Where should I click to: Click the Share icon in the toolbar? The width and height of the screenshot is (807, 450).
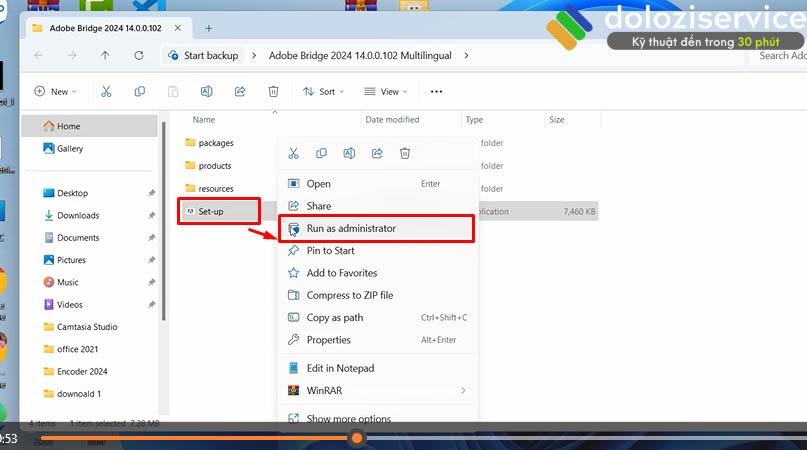coord(240,91)
